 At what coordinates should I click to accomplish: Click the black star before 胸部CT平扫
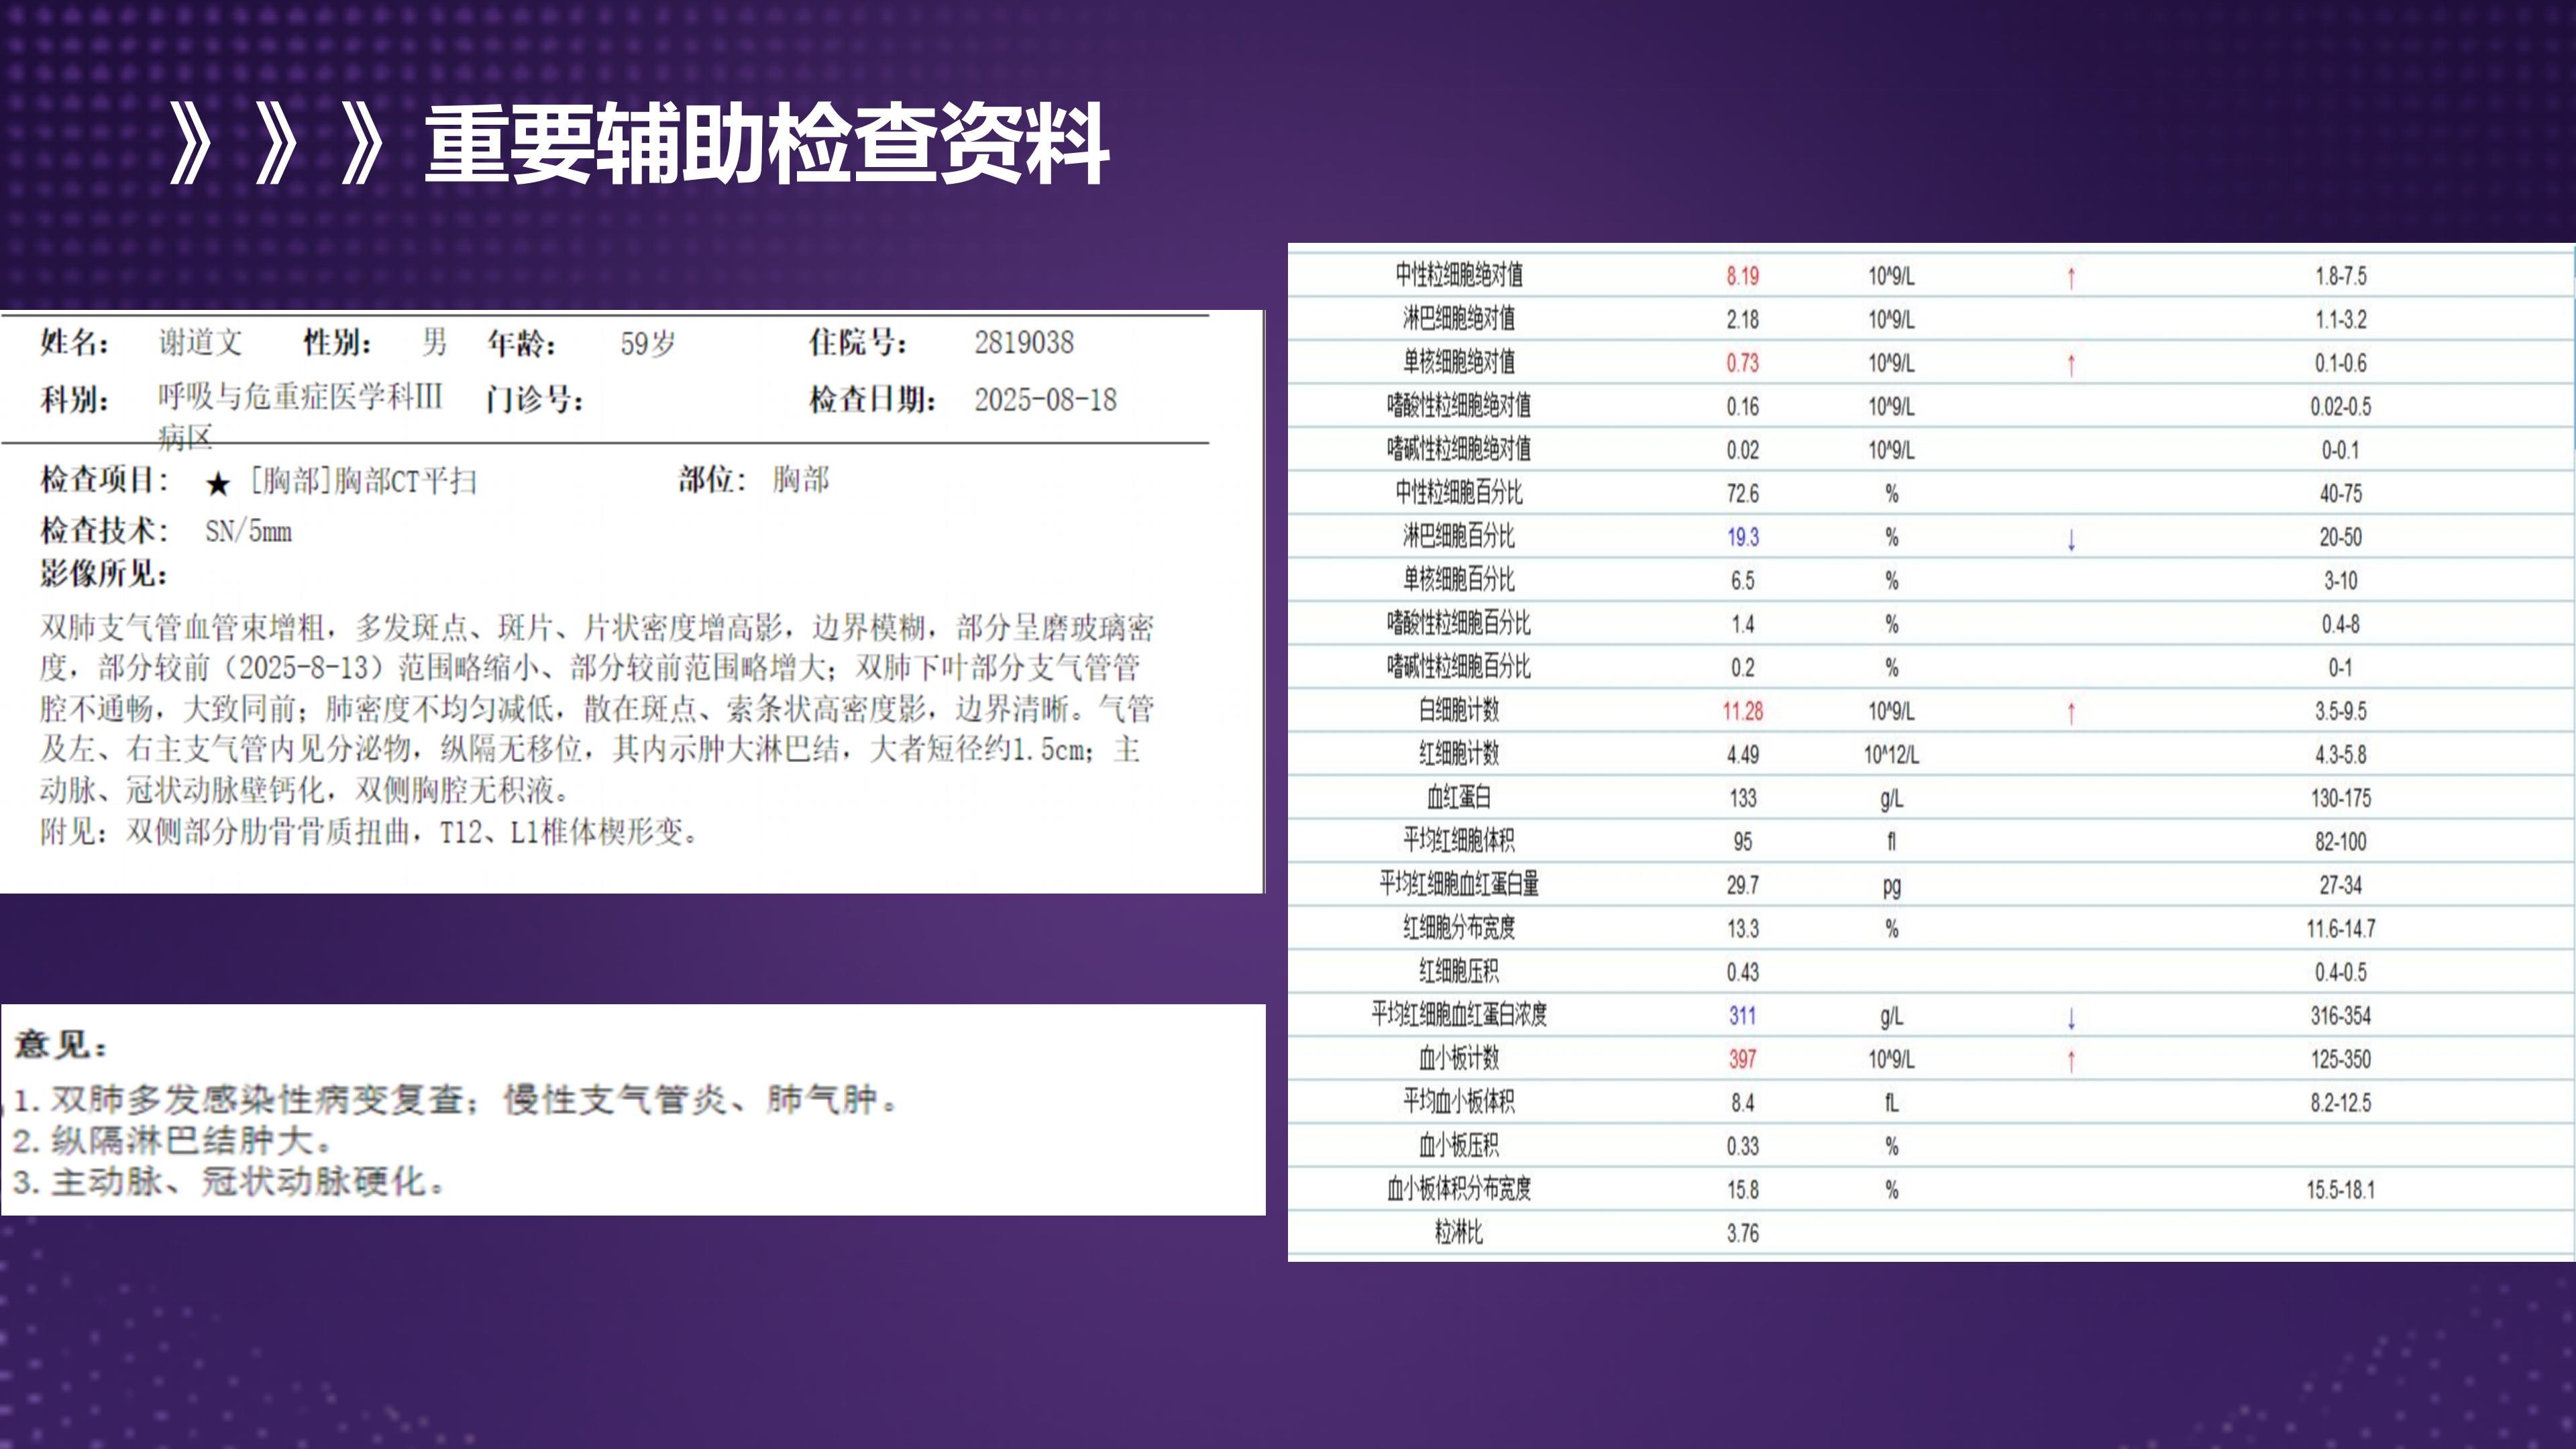pyautogui.click(x=218, y=485)
